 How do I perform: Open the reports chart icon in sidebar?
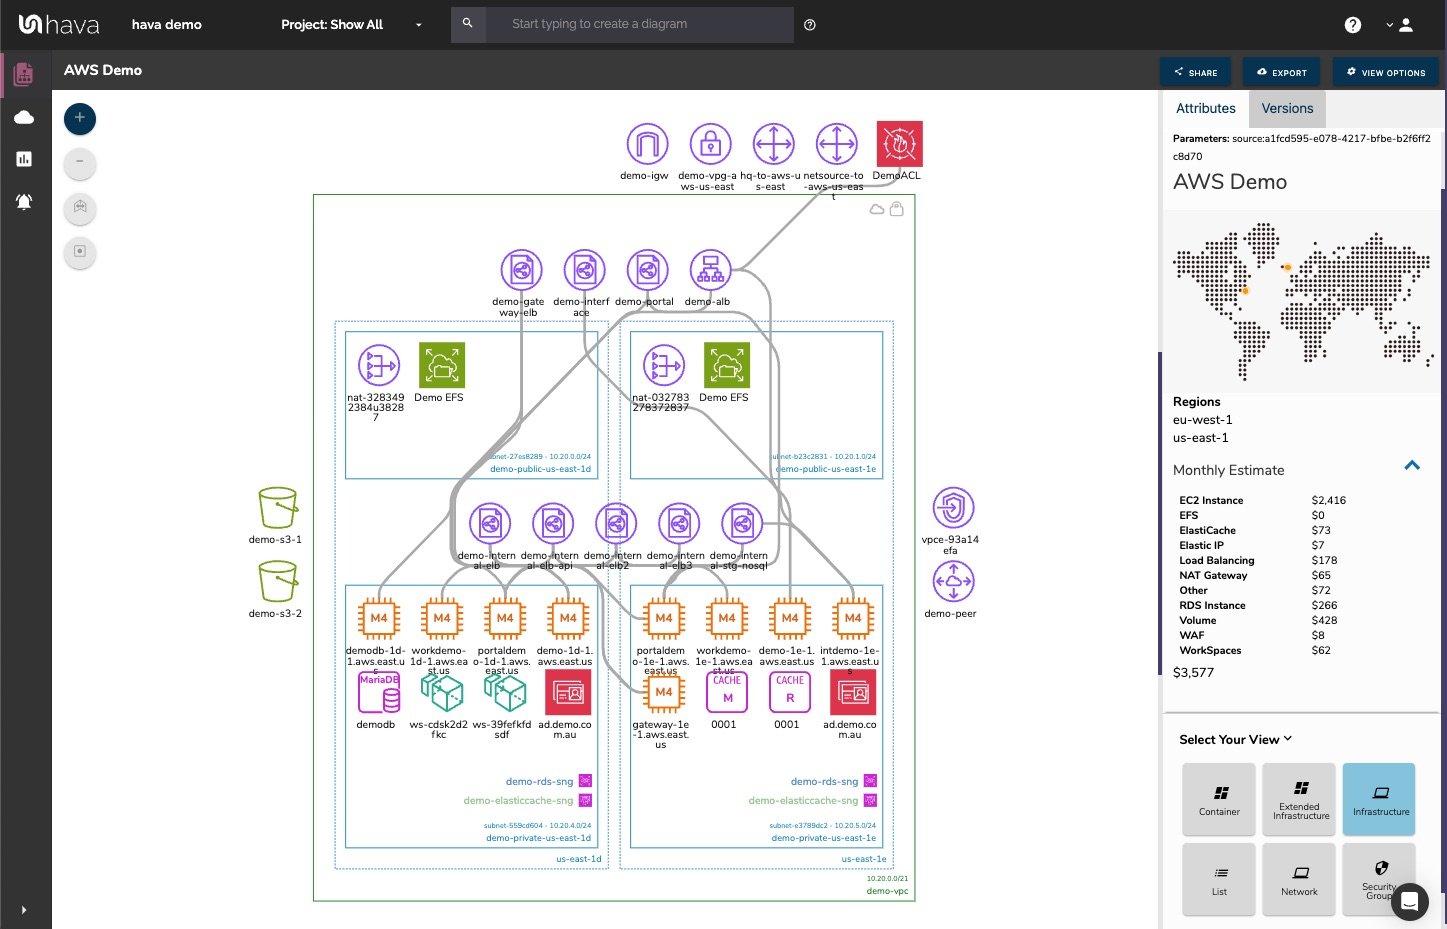pyautogui.click(x=23, y=158)
